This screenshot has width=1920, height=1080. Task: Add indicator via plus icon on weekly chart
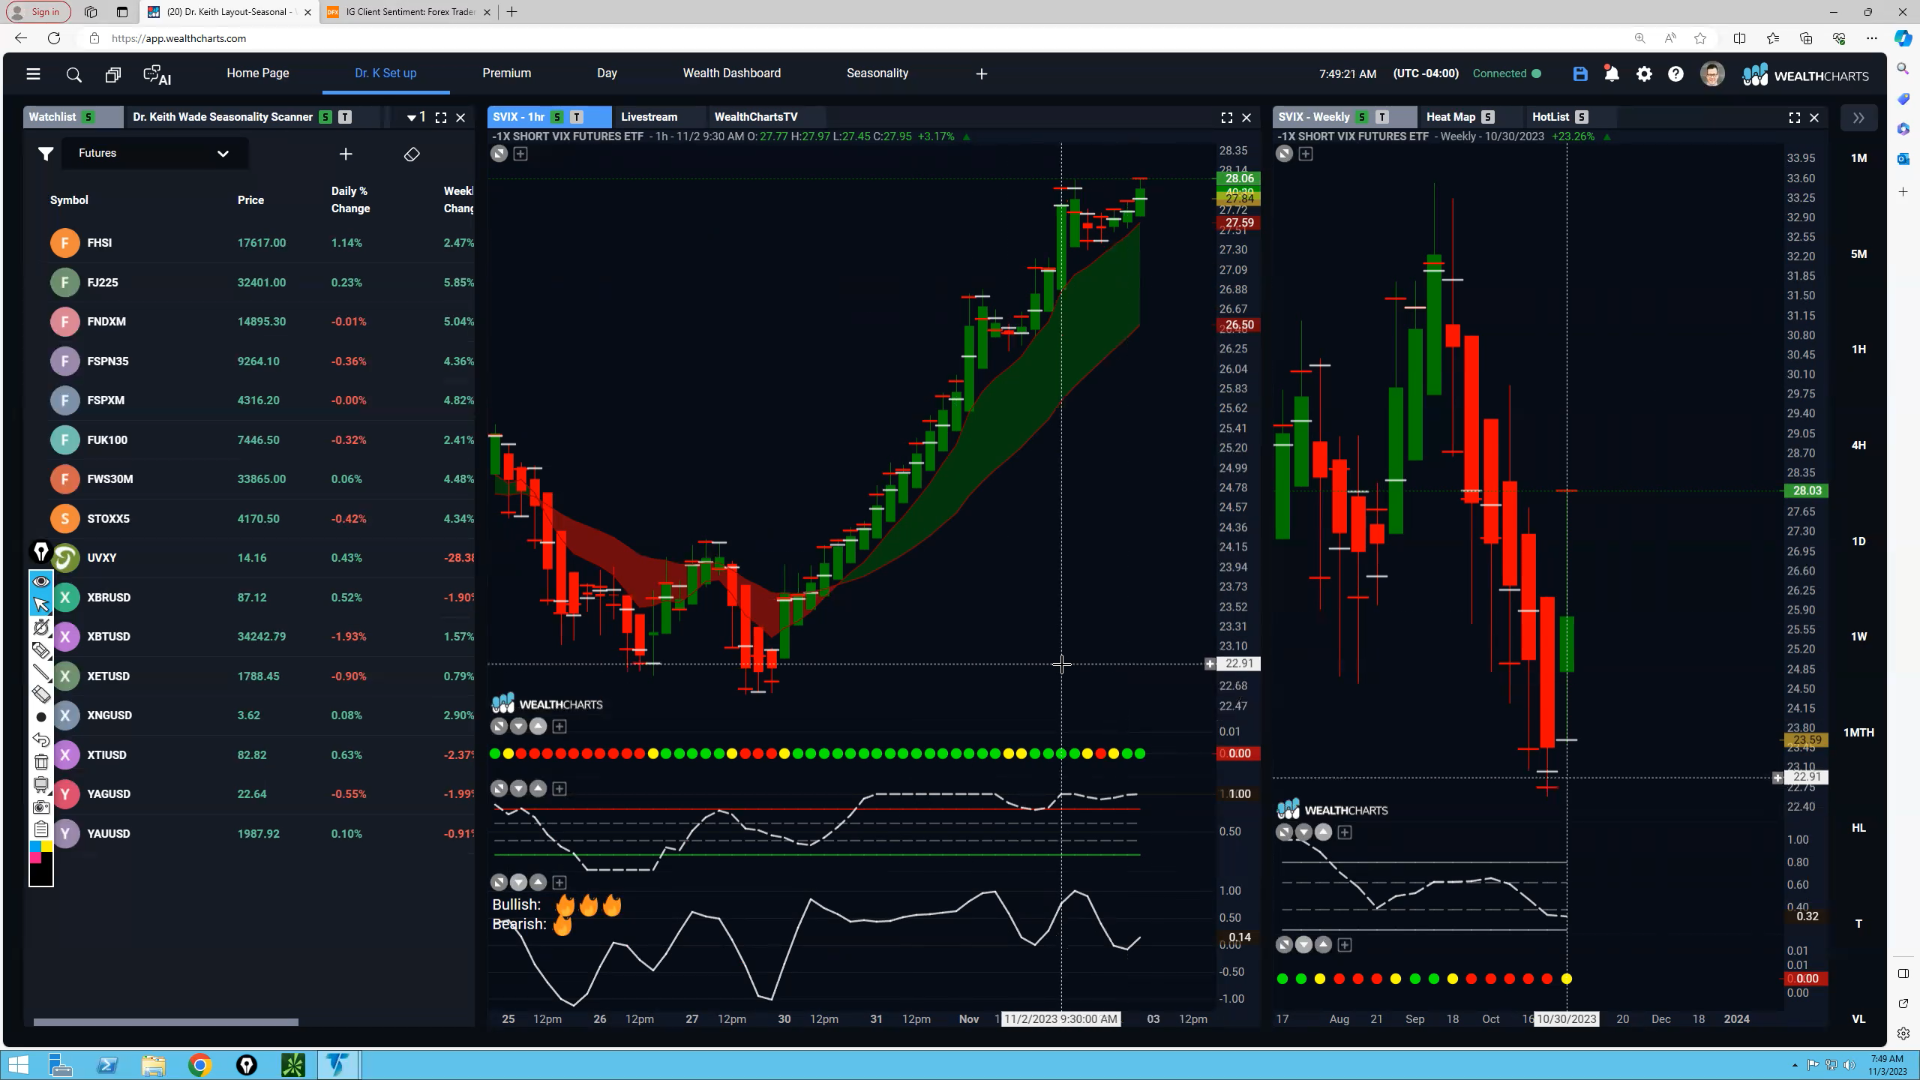[x=1305, y=154]
